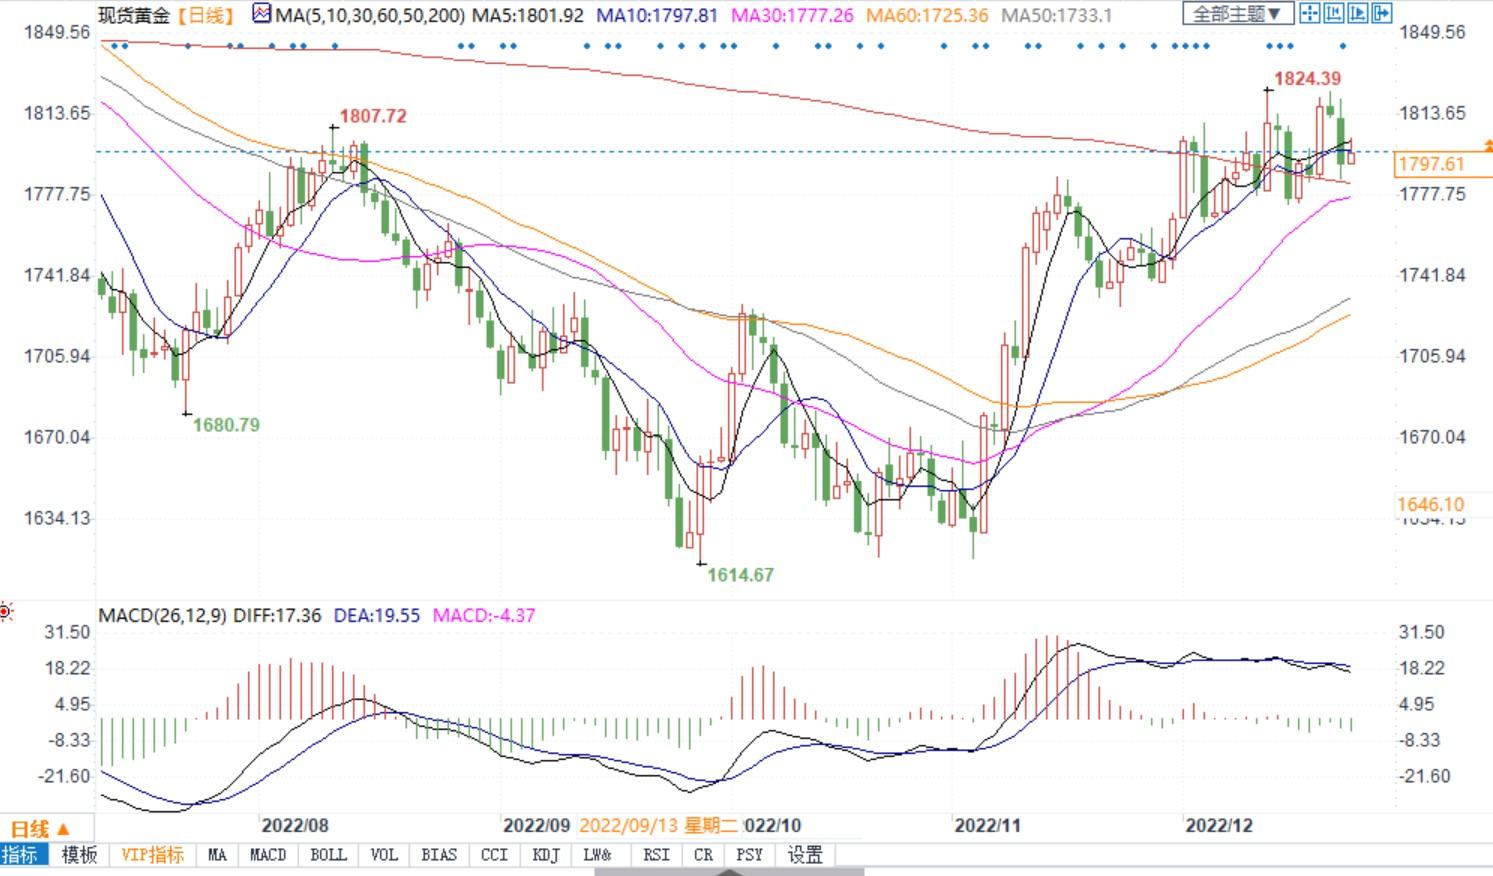Select the VIP指标 tab
Viewport: 1493px width, 876px height.
[x=152, y=855]
